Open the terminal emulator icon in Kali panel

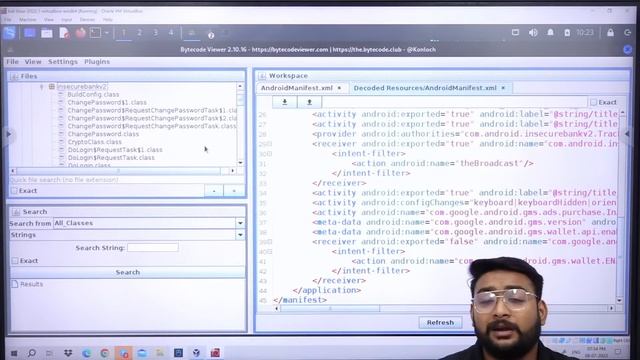pyautogui.click(x=95, y=33)
